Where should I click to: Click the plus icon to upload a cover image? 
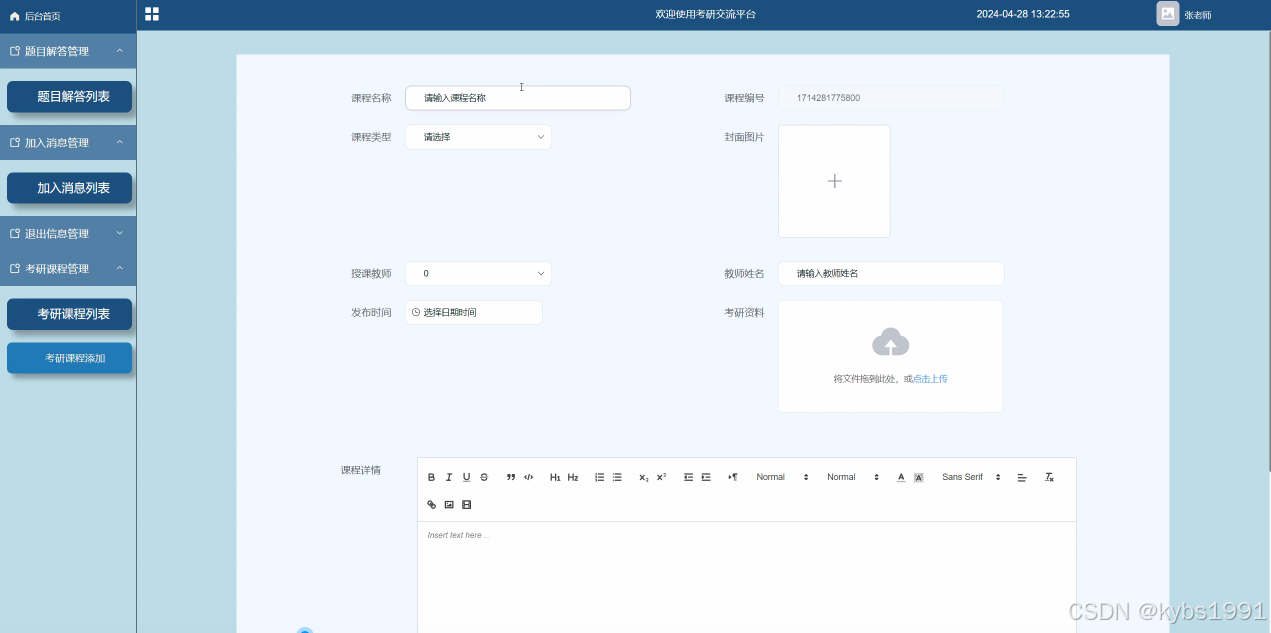(x=834, y=181)
